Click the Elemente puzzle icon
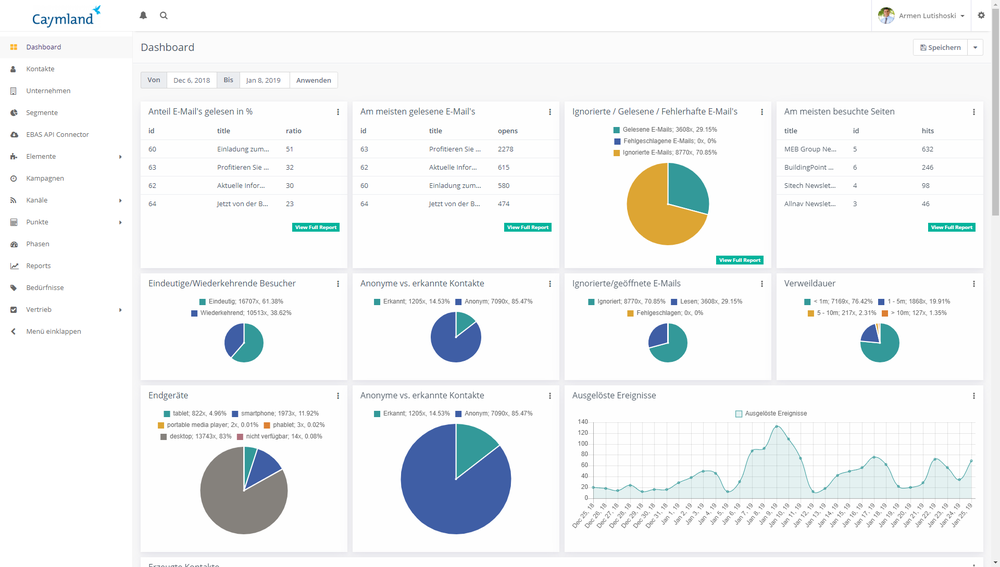 point(13,156)
